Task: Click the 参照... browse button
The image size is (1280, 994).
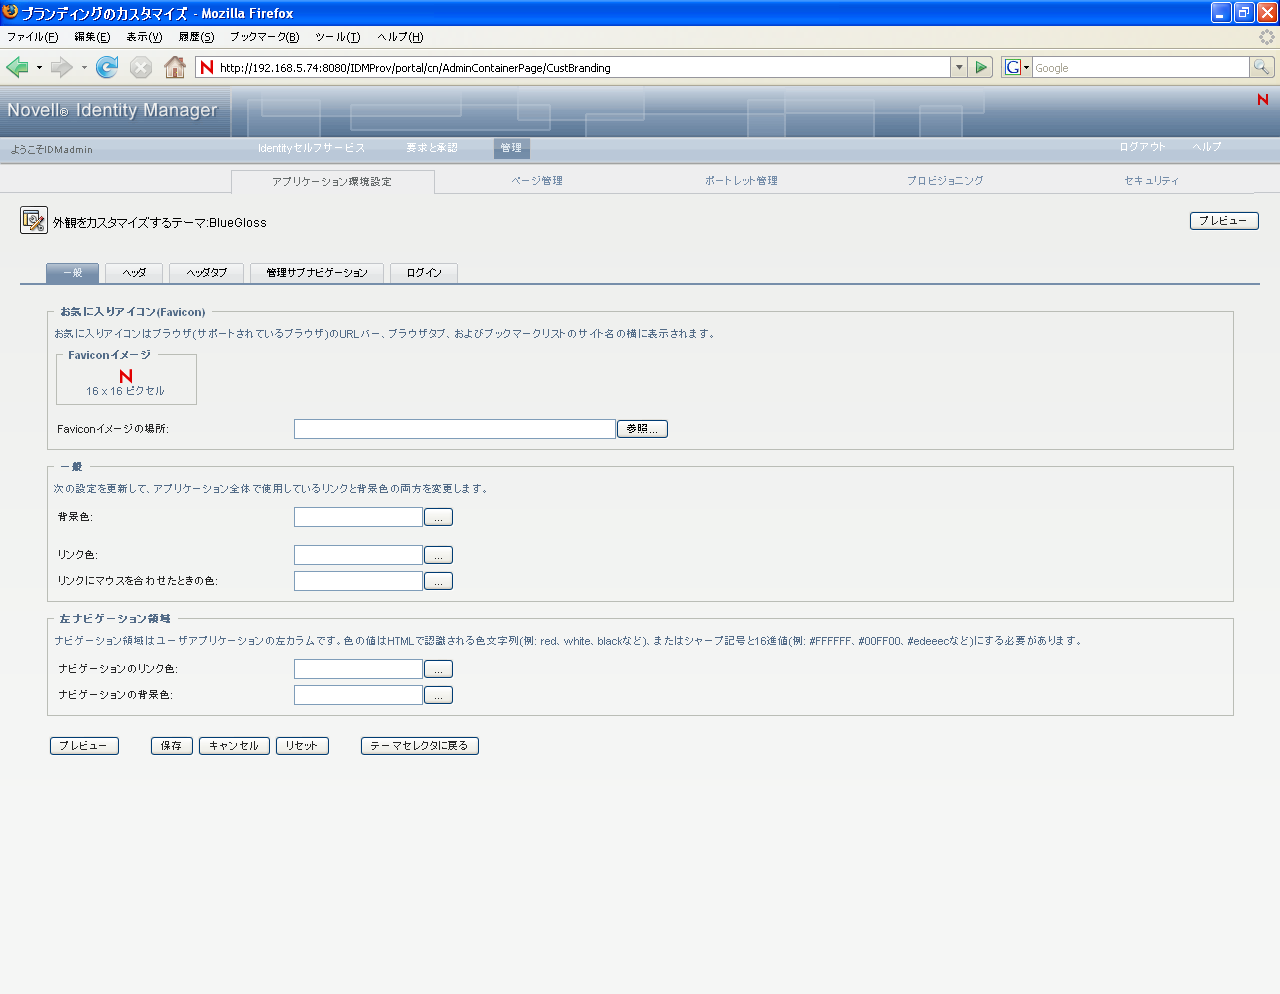Action: (642, 429)
